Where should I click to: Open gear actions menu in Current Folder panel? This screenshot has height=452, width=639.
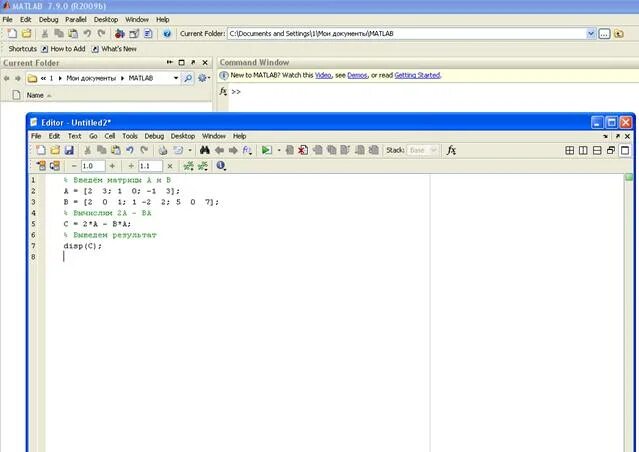[203, 78]
